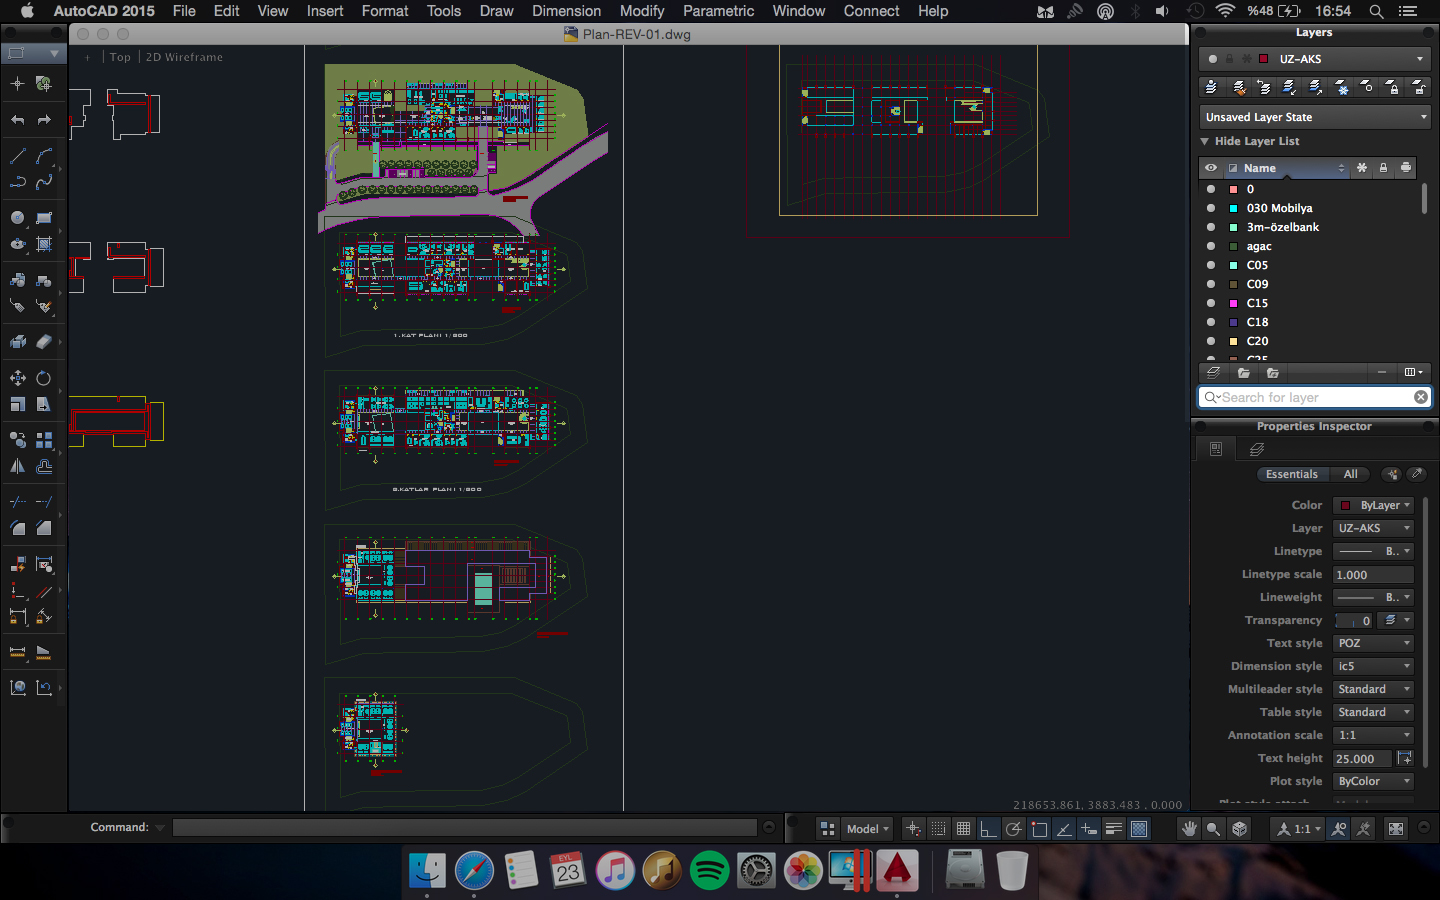Click the Freeze layer snowflake toolbar icon
Image resolution: width=1440 pixels, height=900 pixels.
click(1342, 88)
